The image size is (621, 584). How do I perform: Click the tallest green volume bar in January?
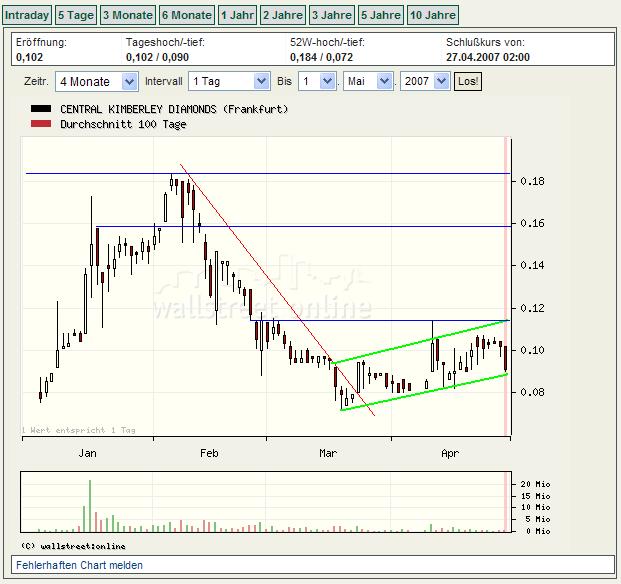89,505
